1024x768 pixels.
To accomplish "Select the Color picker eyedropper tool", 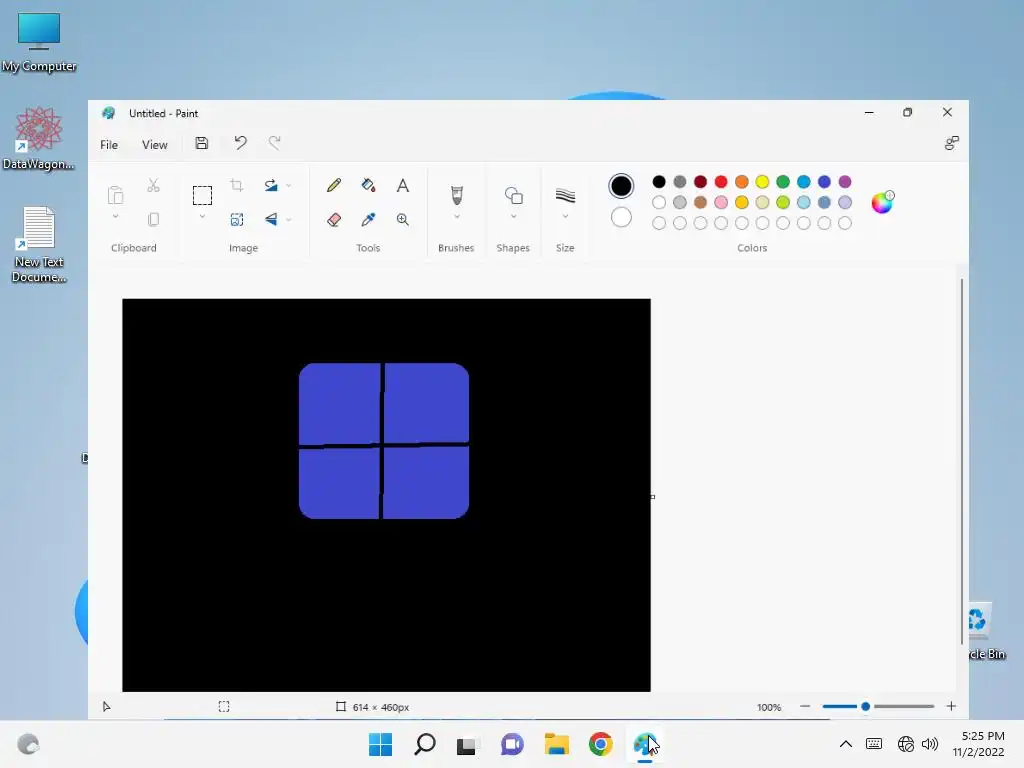I will [368, 219].
